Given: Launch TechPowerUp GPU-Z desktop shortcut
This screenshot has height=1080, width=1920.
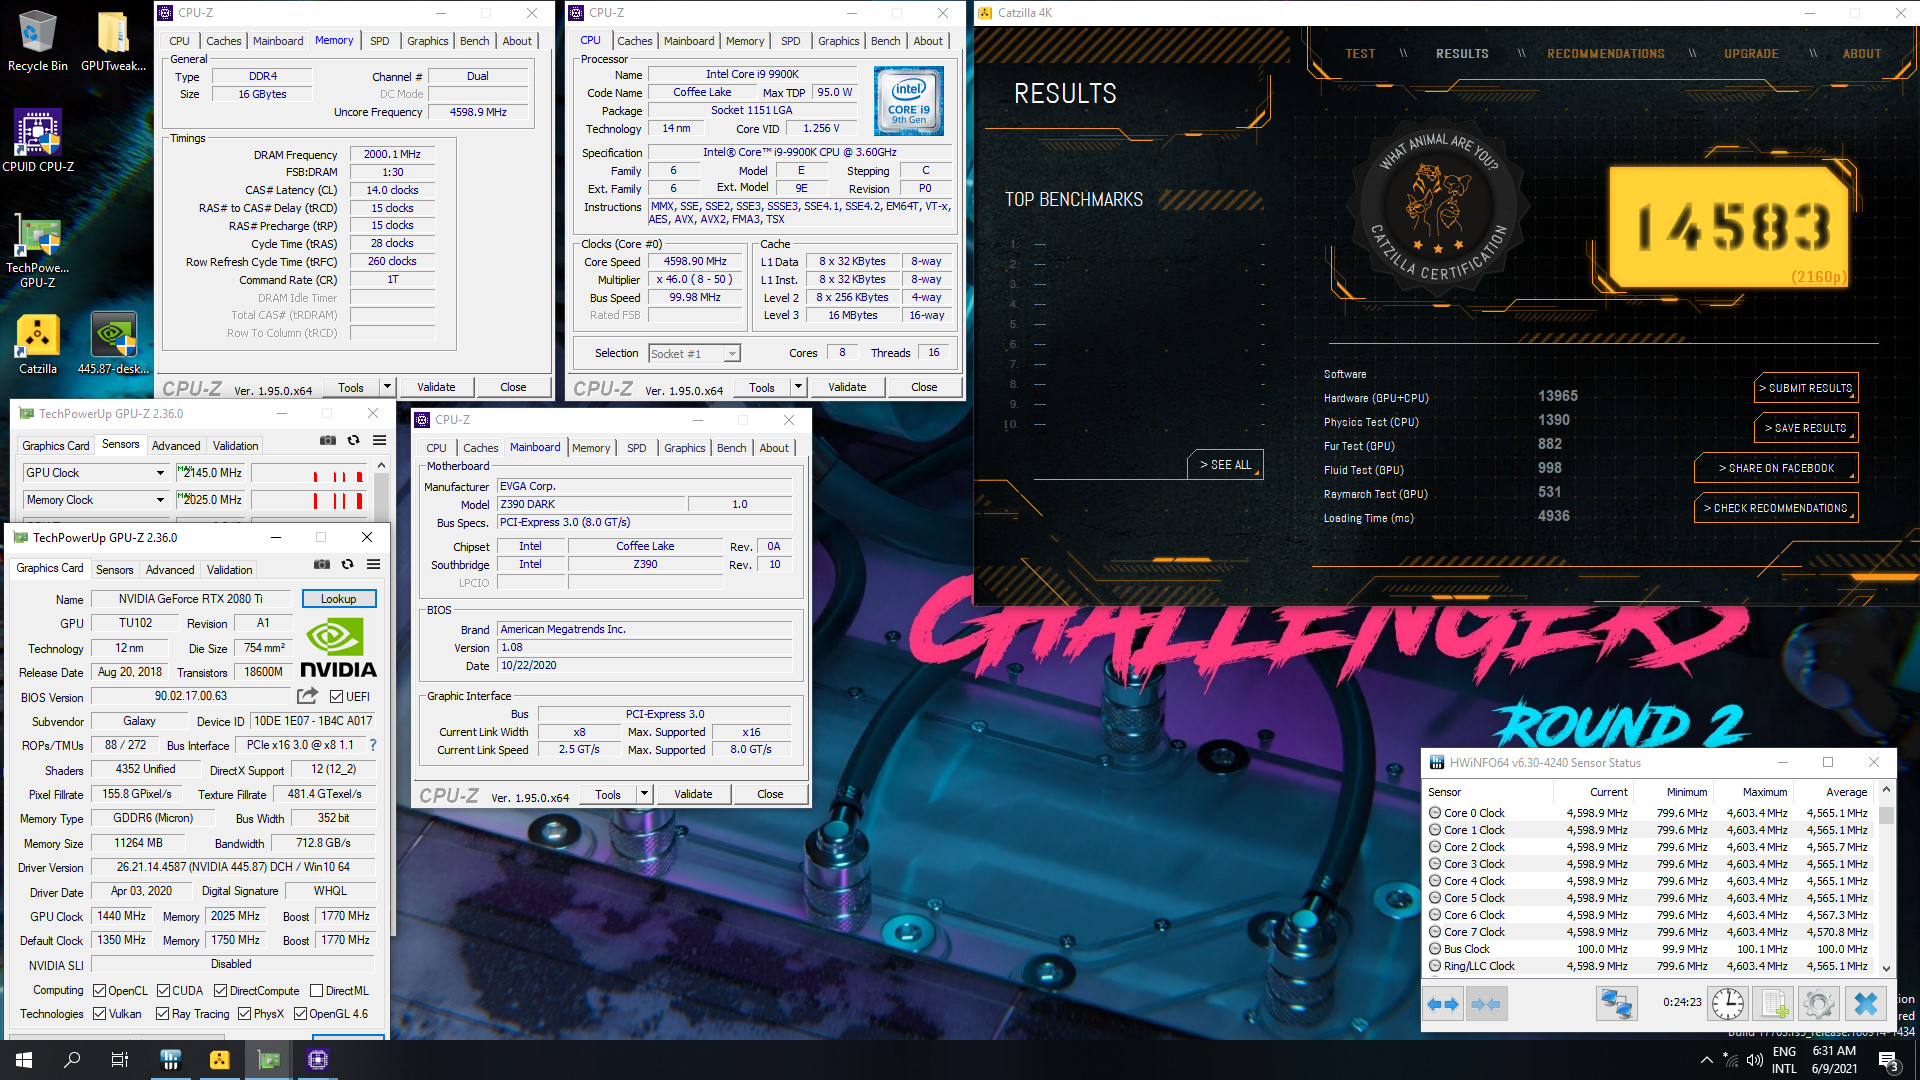Looking at the screenshot, I should 38,249.
